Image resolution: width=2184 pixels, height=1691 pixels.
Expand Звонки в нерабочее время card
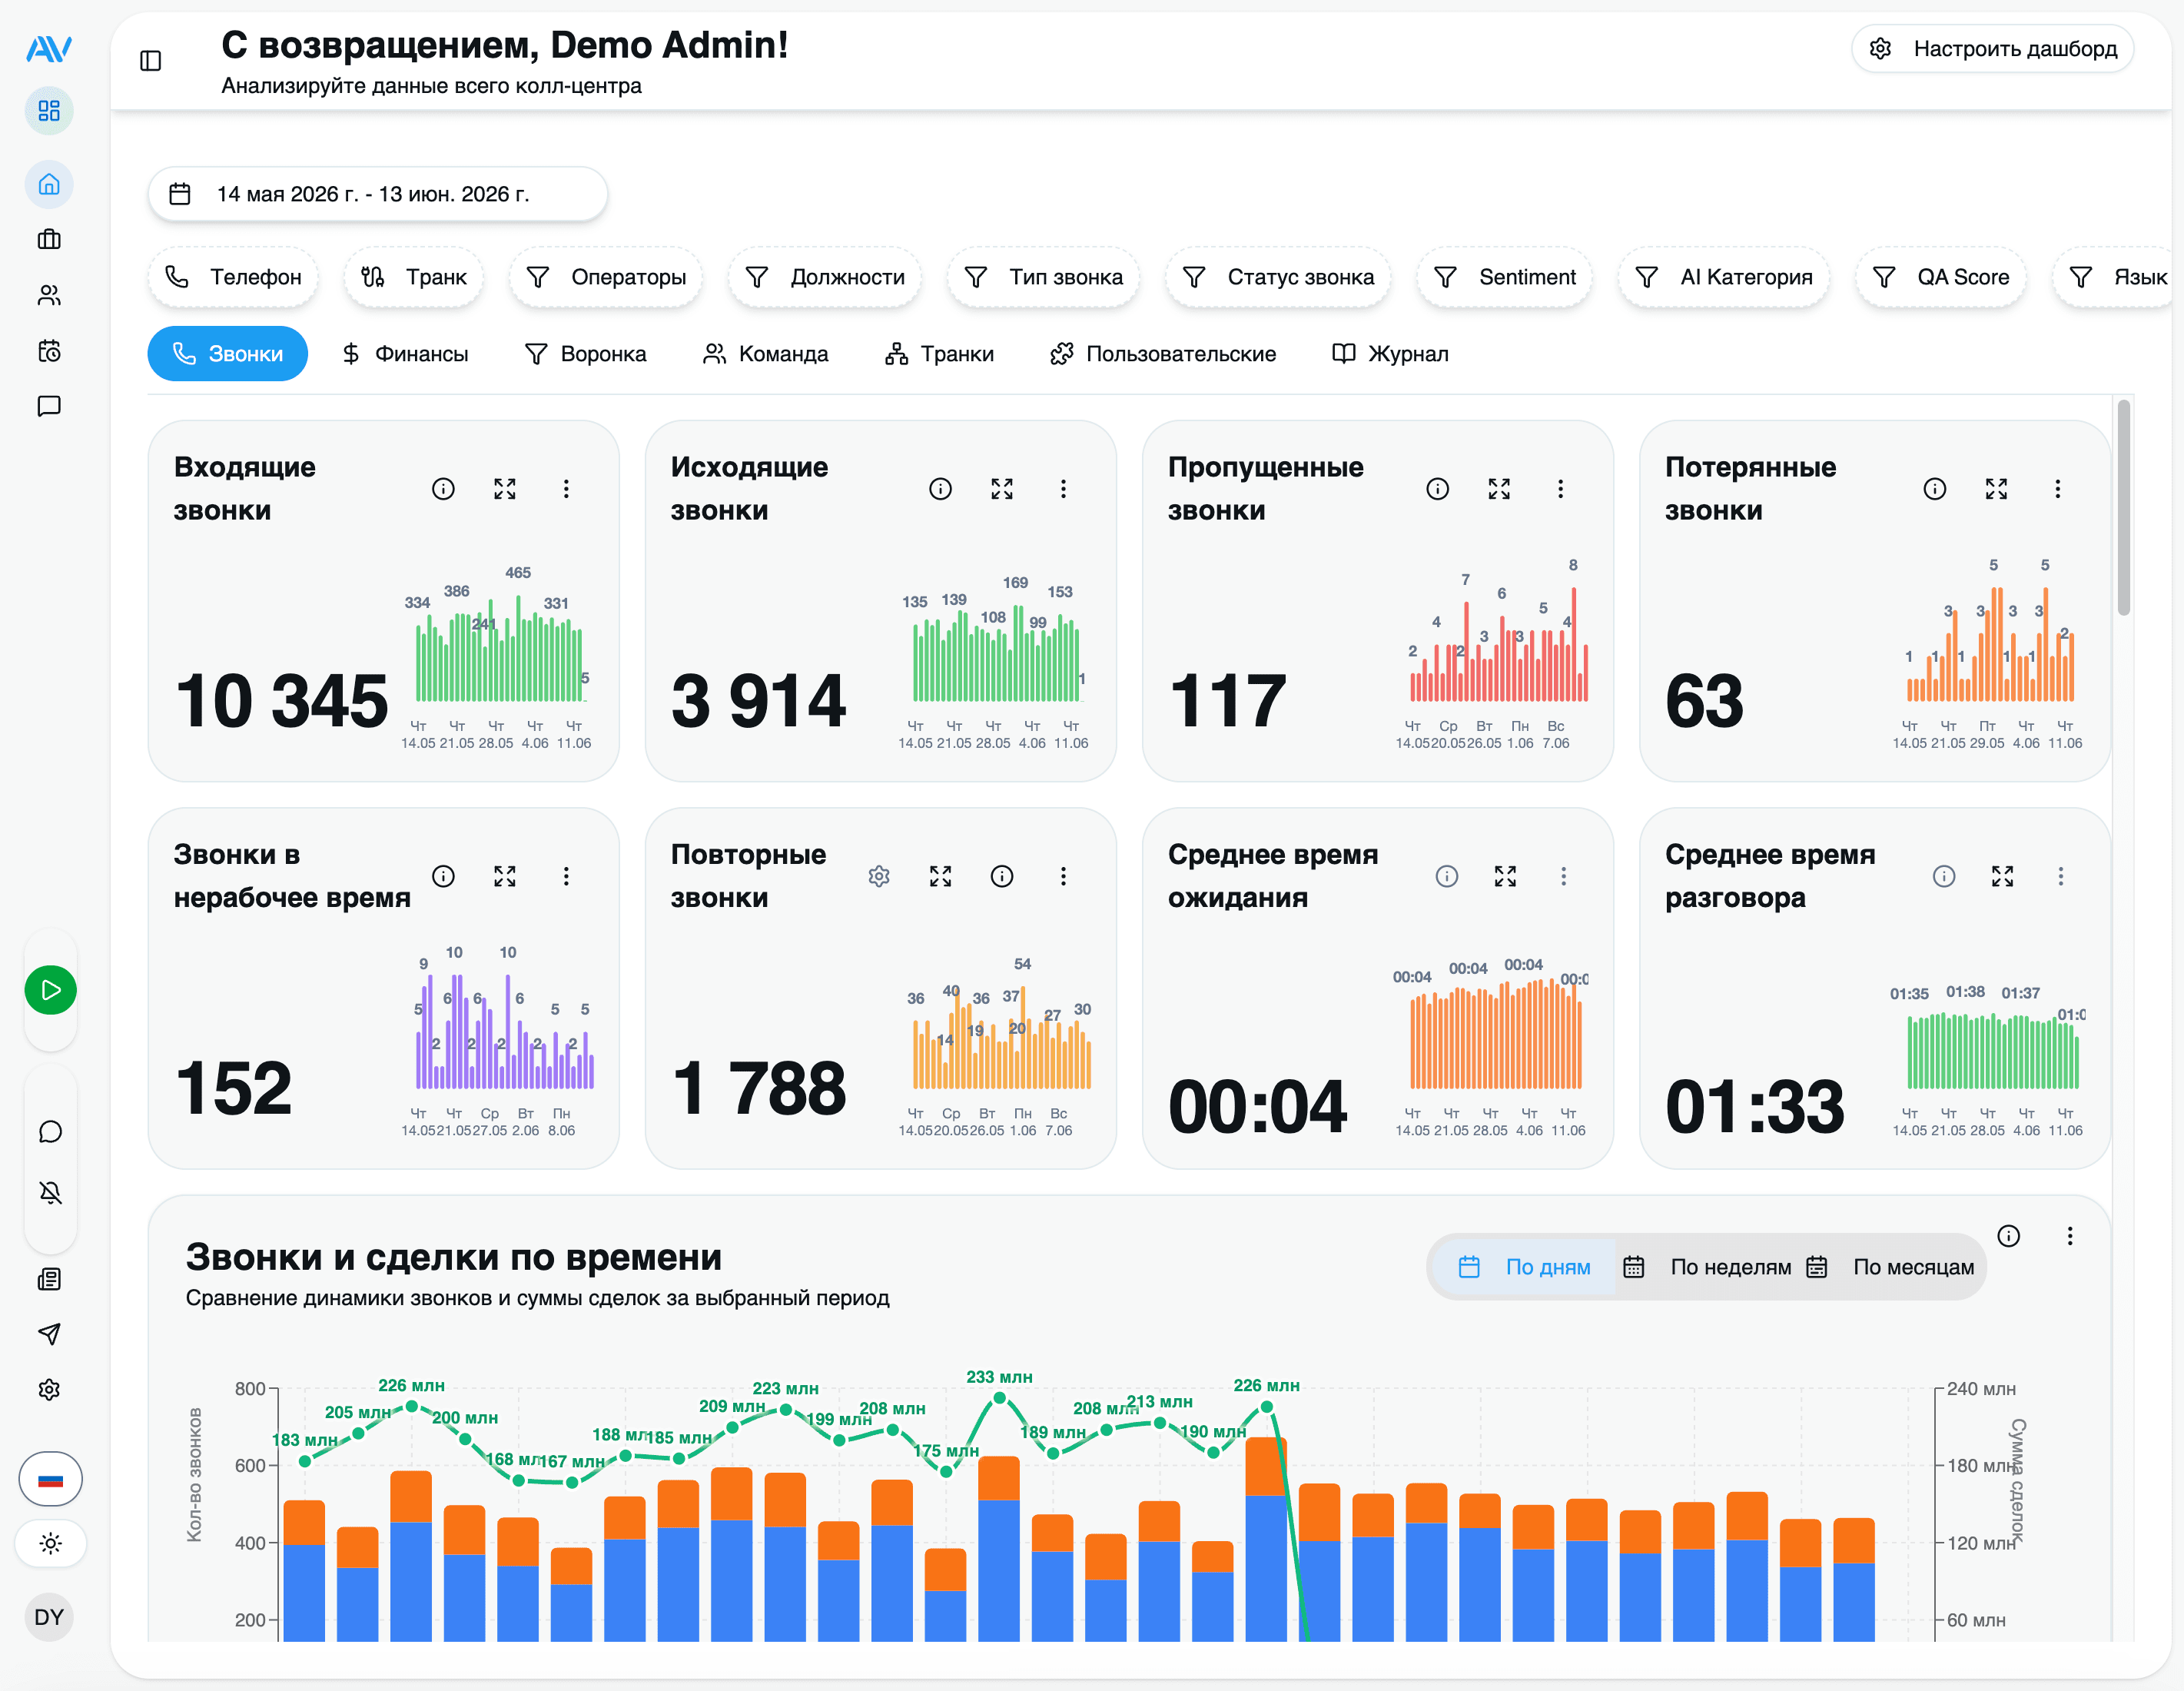505,876
